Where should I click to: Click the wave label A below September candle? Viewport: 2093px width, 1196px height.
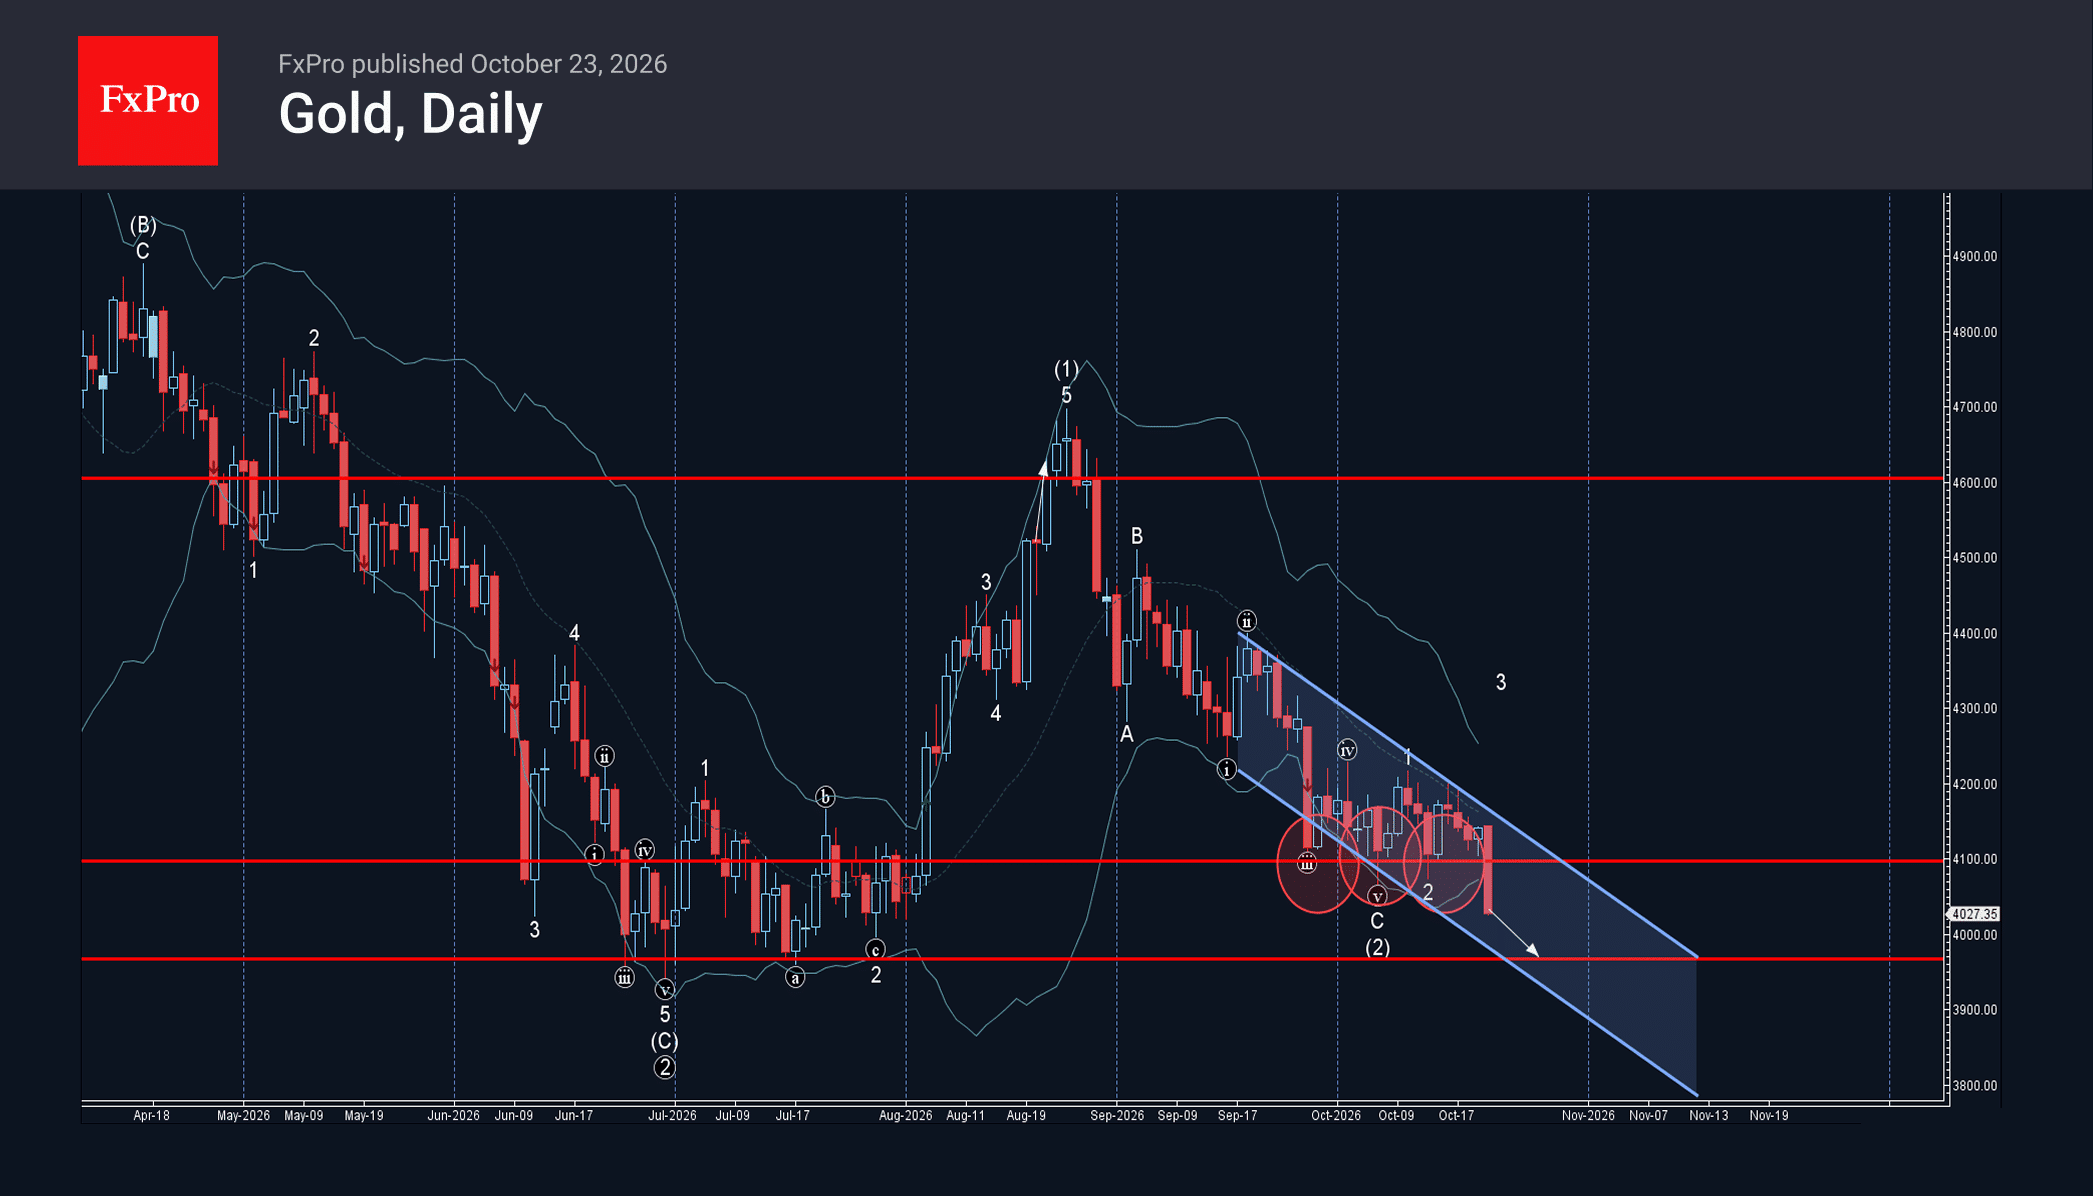[x=1127, y=734]
